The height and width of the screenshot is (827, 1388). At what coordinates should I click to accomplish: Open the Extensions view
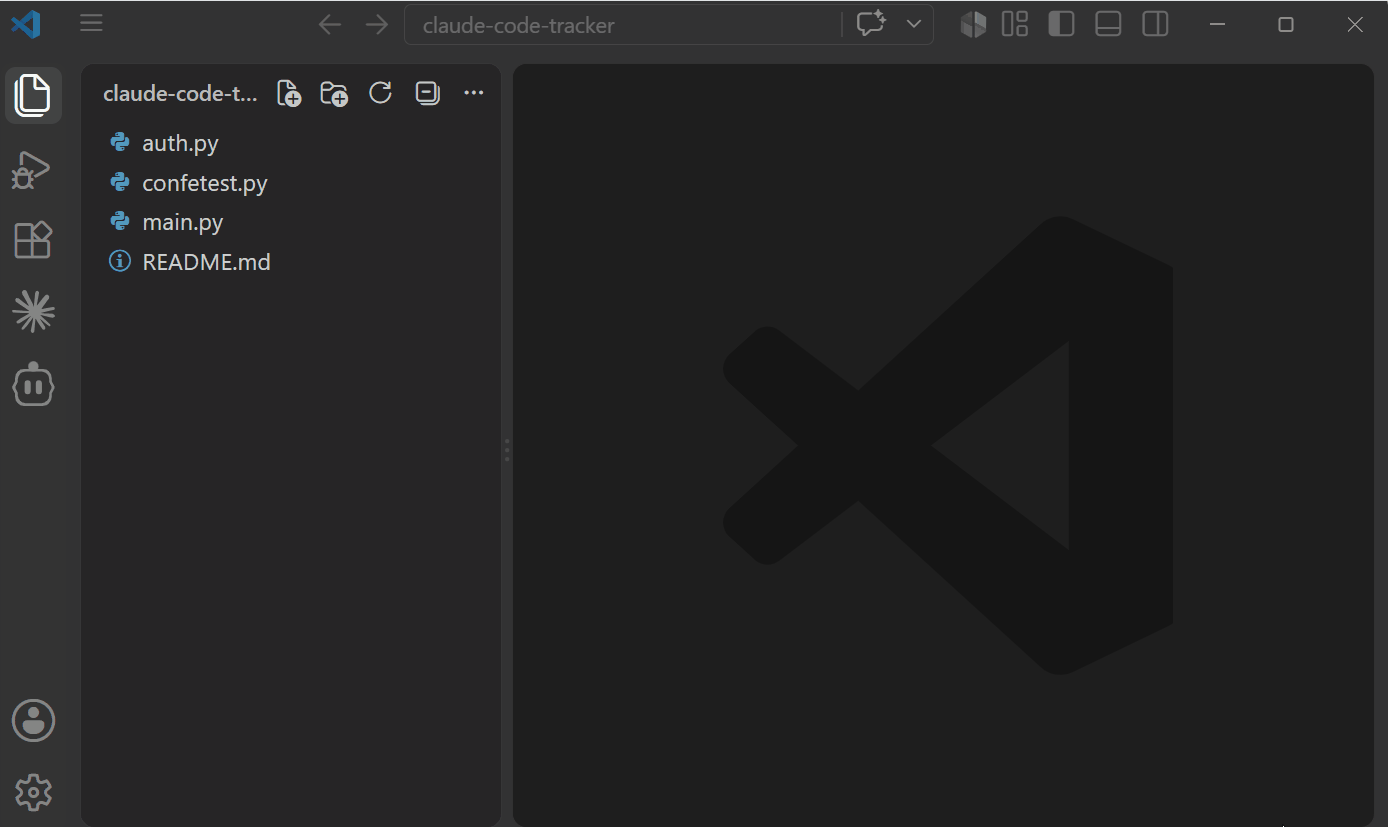[33, 241]
